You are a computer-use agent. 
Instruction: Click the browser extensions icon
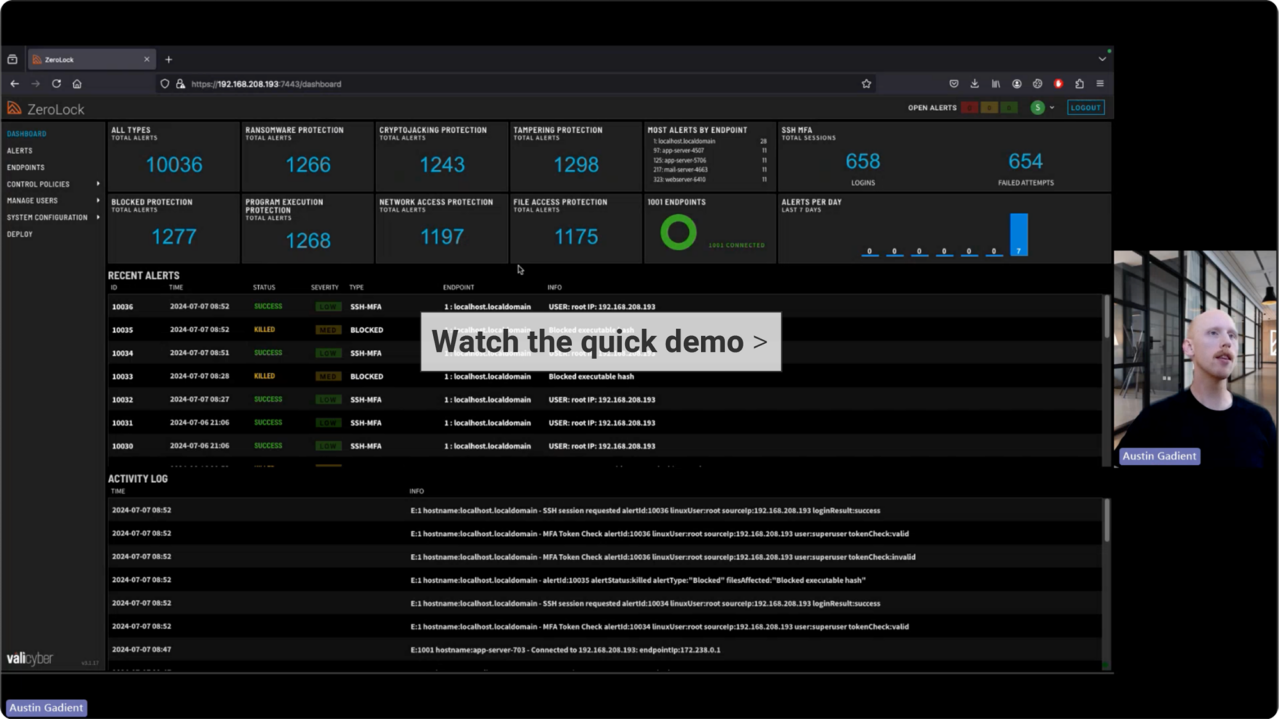pos(1080,84)
